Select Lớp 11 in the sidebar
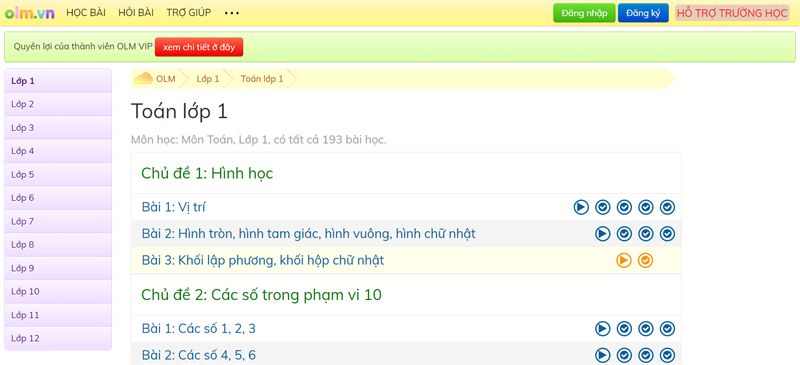The image size is (800, 365). 58,315
